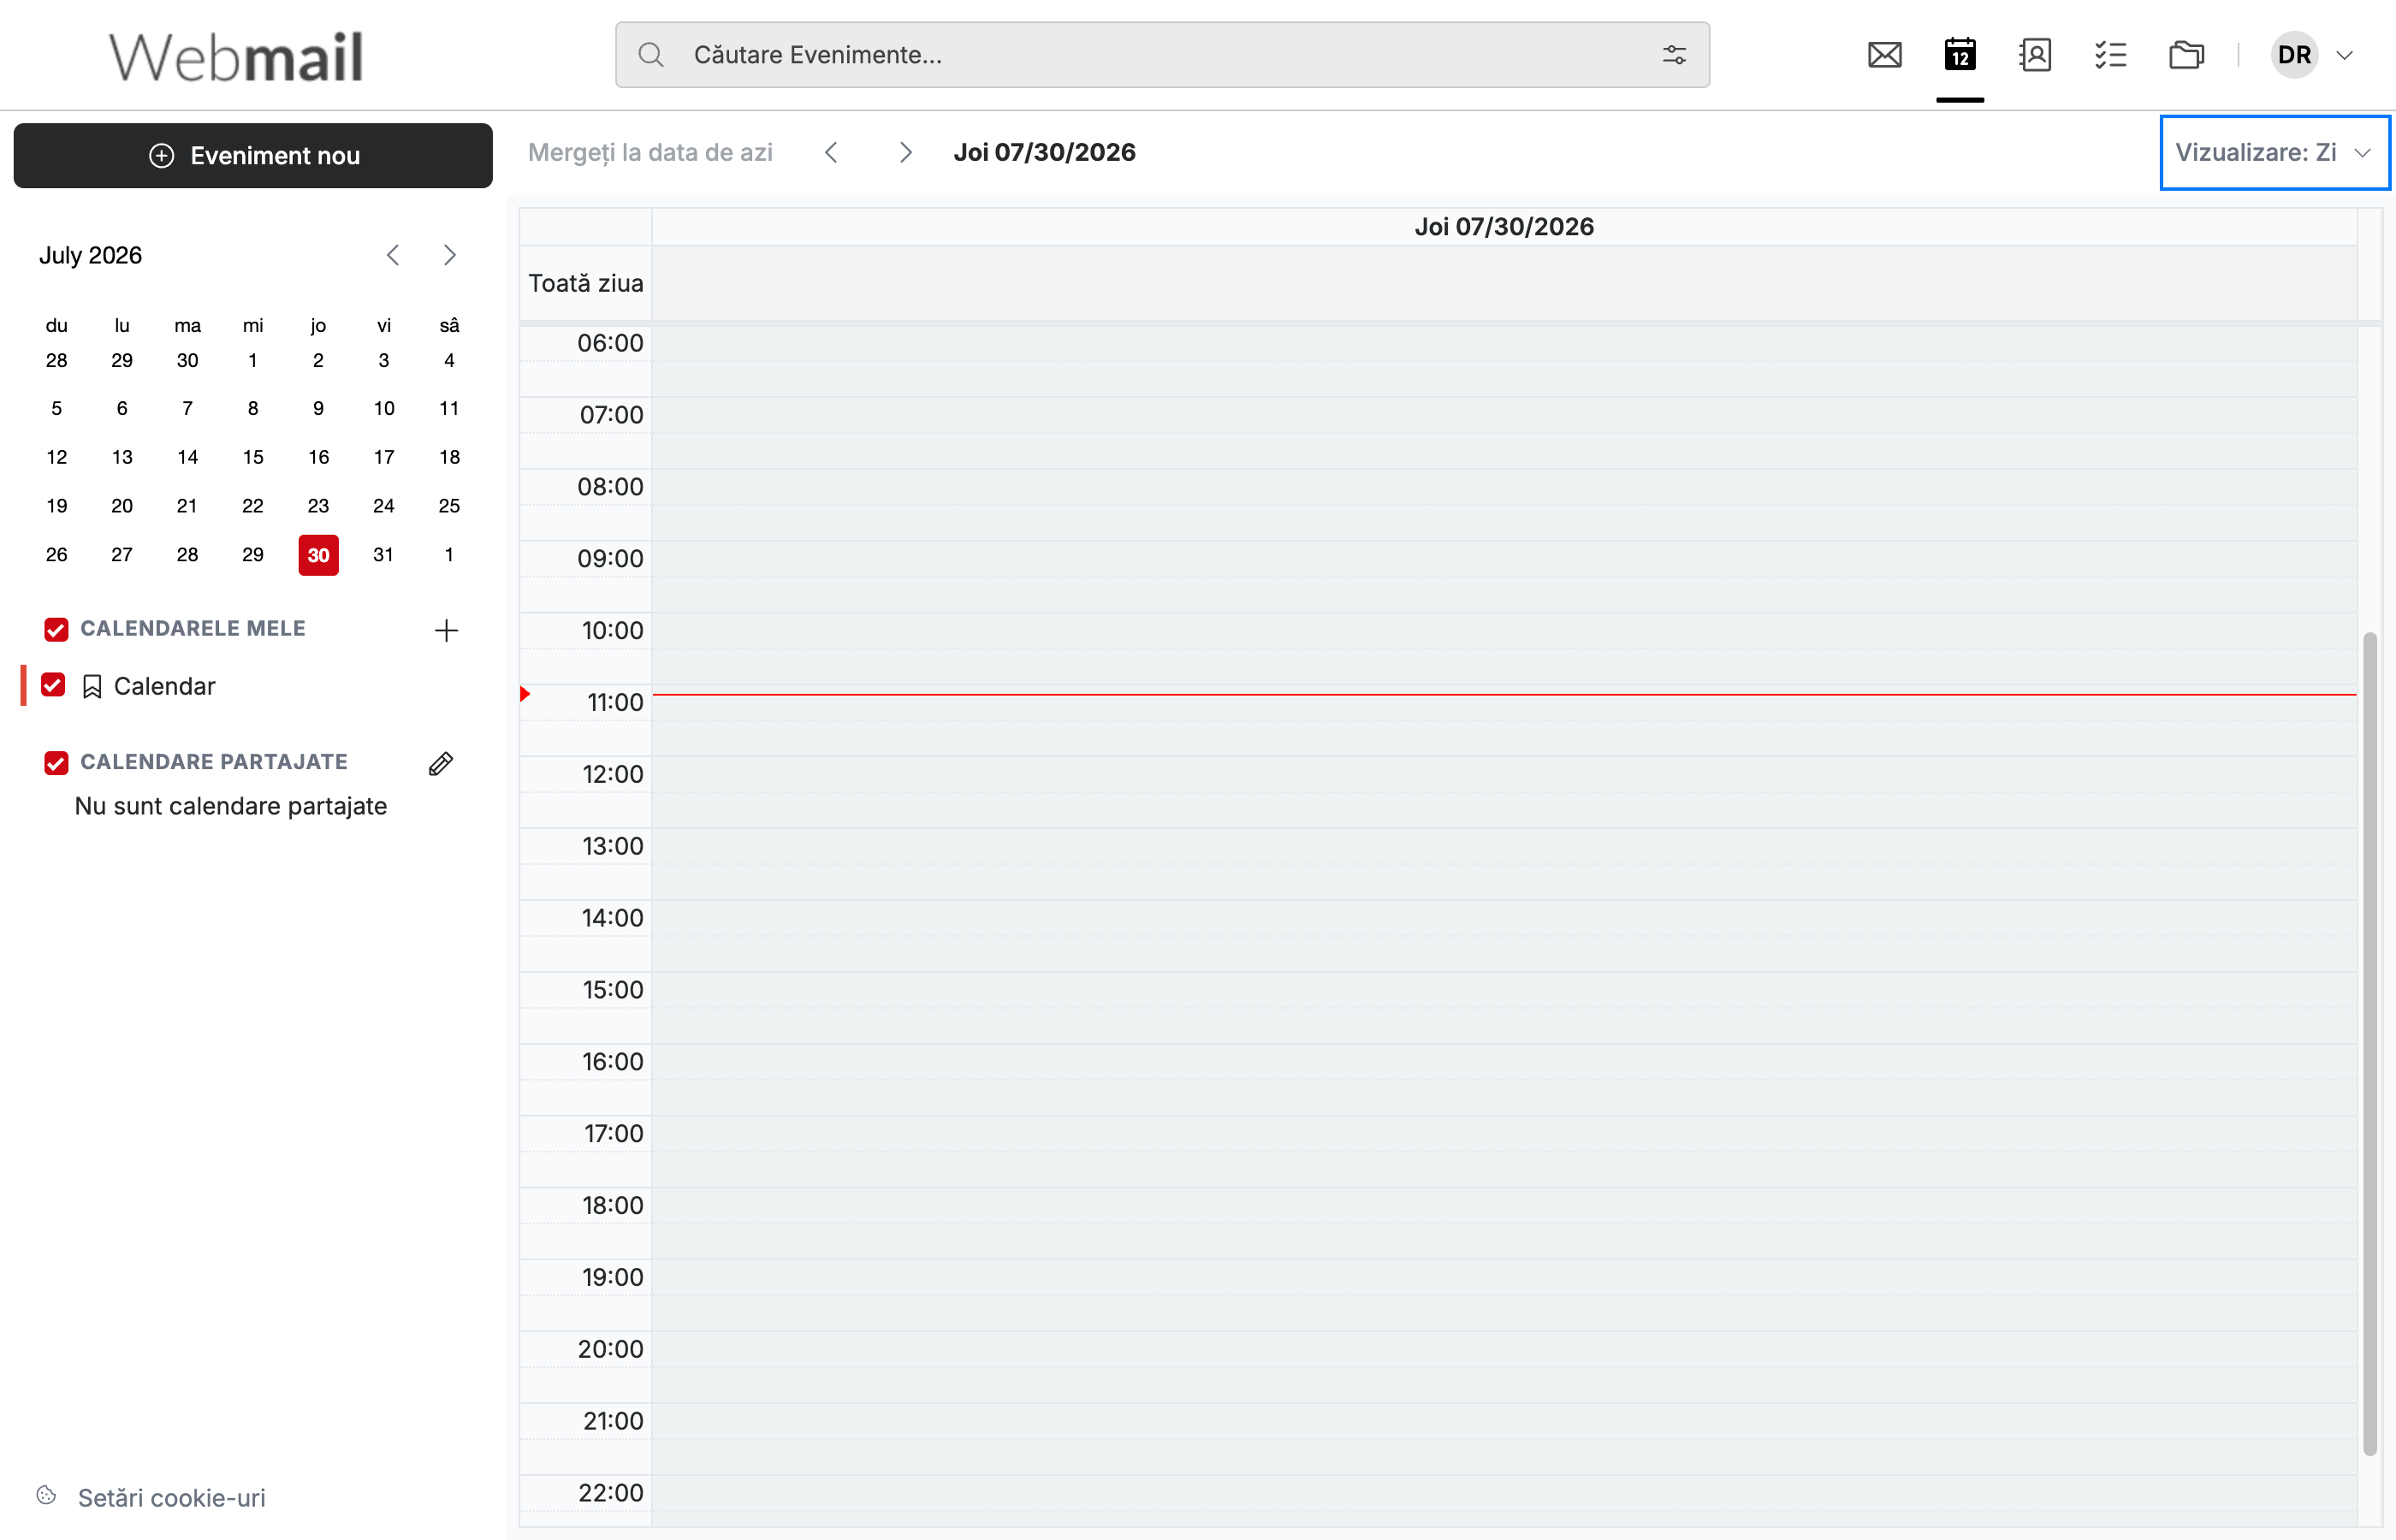2396x1540 pixels.
Task: Open the Calendar module icon
Action: [x=1960, y=55]
